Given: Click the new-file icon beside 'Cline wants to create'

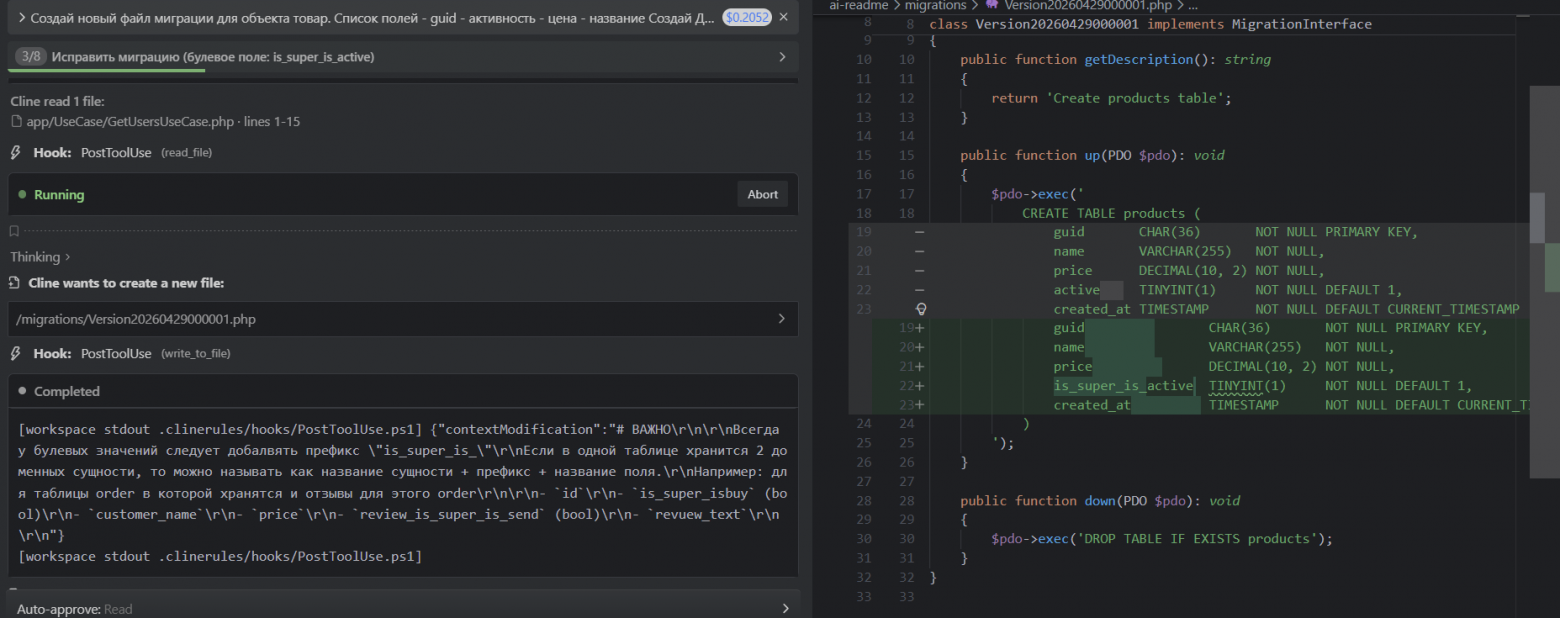Looking at the screenshot, I should coord(15,283).
